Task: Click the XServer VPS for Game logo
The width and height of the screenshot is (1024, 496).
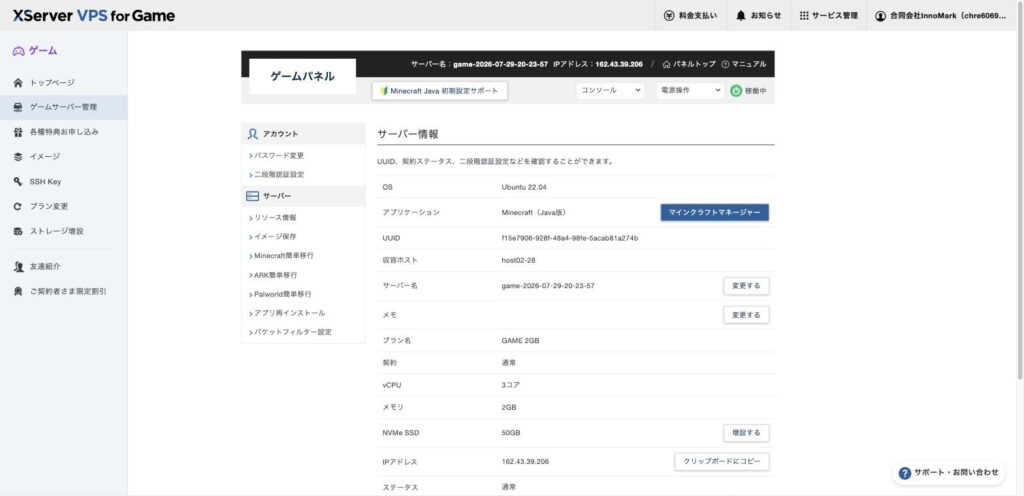Action: pos(93,16)
